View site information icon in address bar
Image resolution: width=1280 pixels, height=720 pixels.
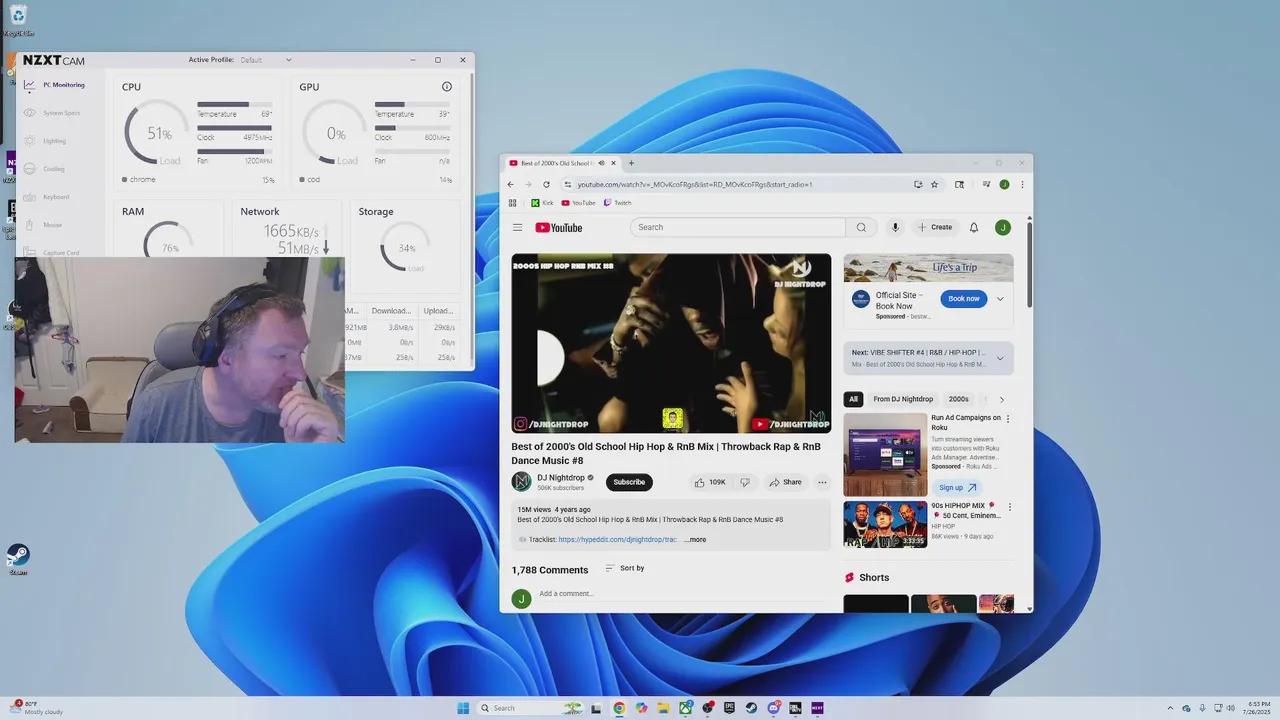(567, 184)
